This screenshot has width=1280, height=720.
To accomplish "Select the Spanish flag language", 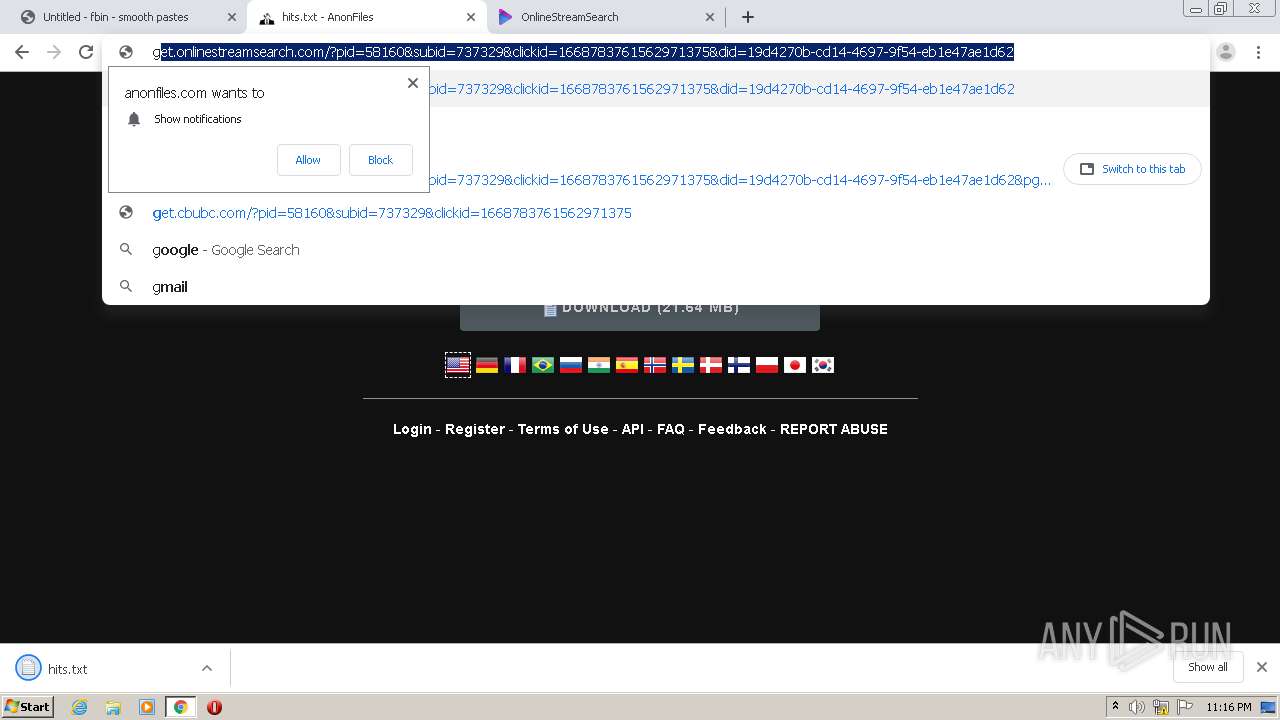I will pos(627,365).
